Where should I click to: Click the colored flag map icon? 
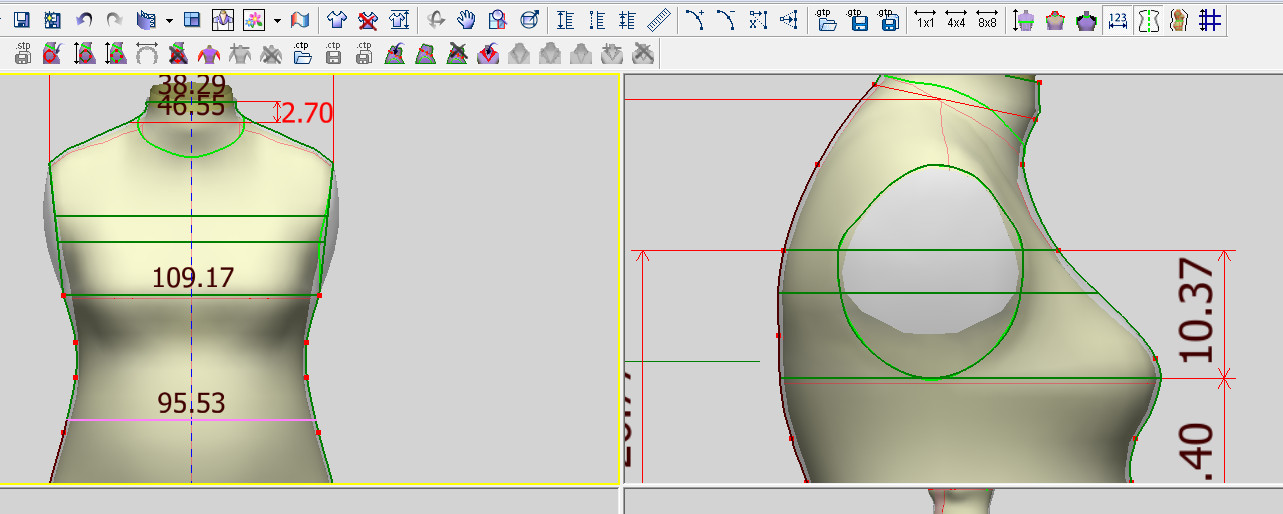[x=300, y=19]
